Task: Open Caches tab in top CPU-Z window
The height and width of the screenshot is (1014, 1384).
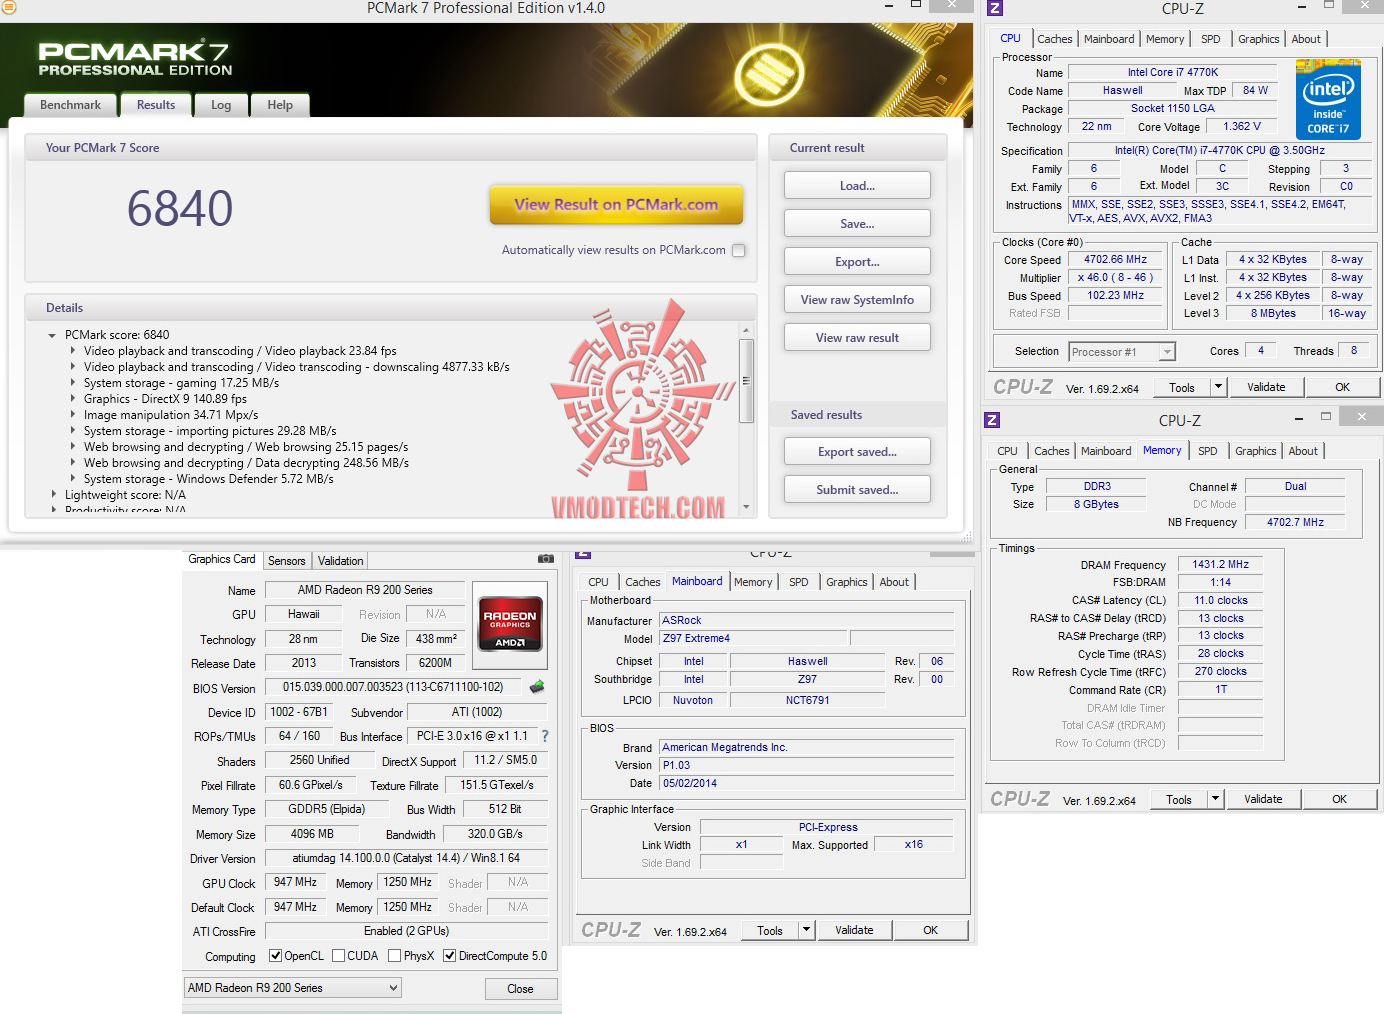Action: pos(1054,39)
